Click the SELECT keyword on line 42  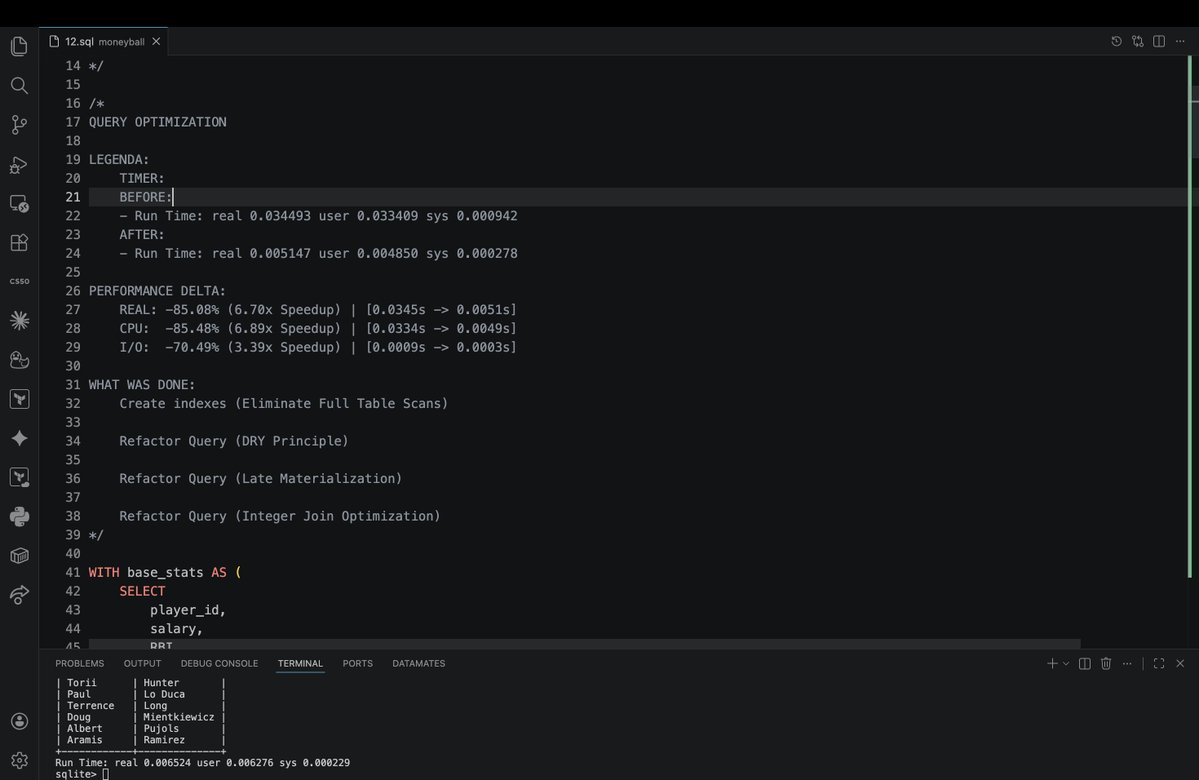(142, 590)
